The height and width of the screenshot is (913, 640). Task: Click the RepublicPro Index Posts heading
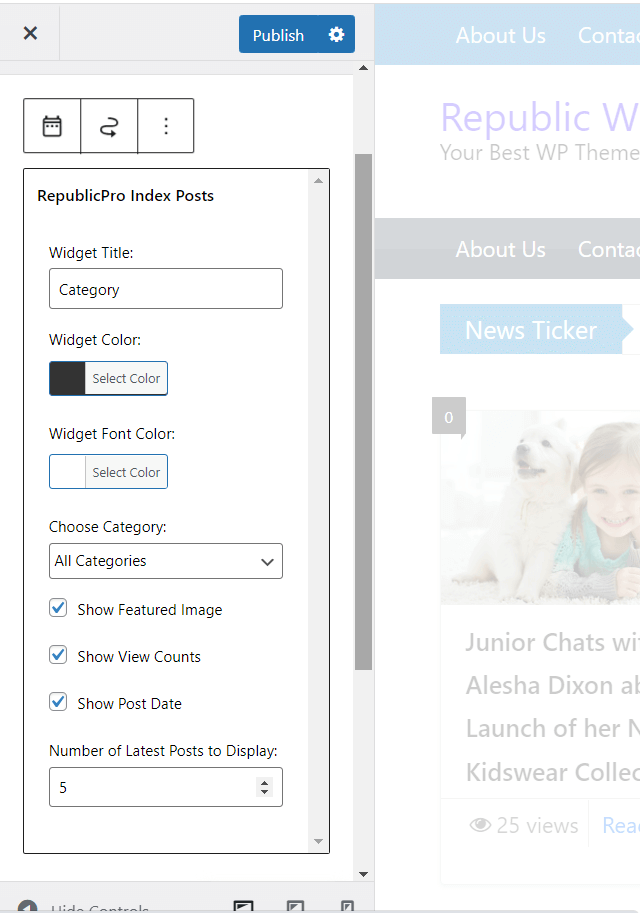coord(126,196)
